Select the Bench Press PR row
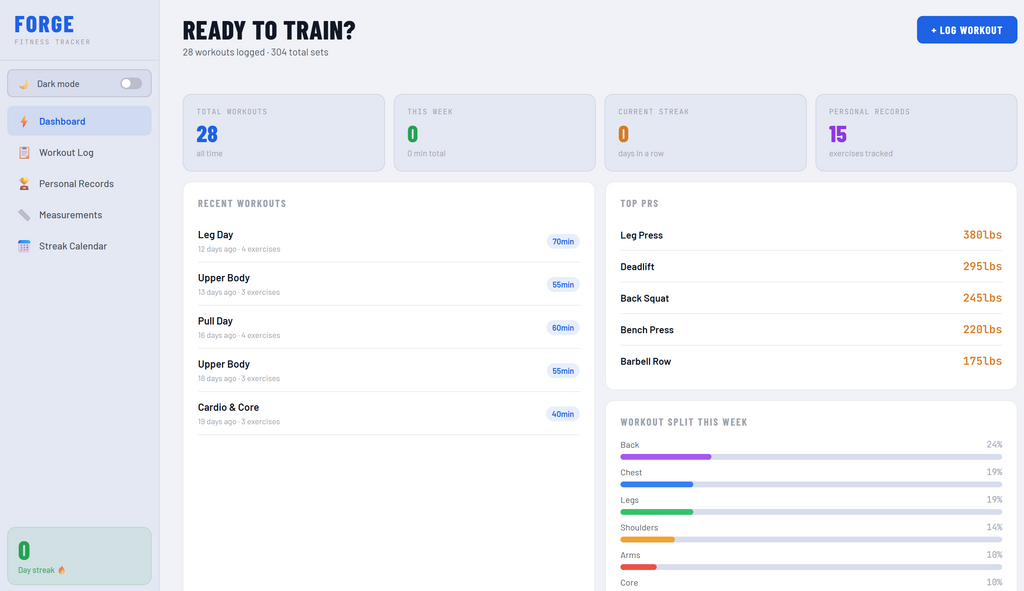The width and height of the screenshot is (1024, 591). click(x=811, y=330)
